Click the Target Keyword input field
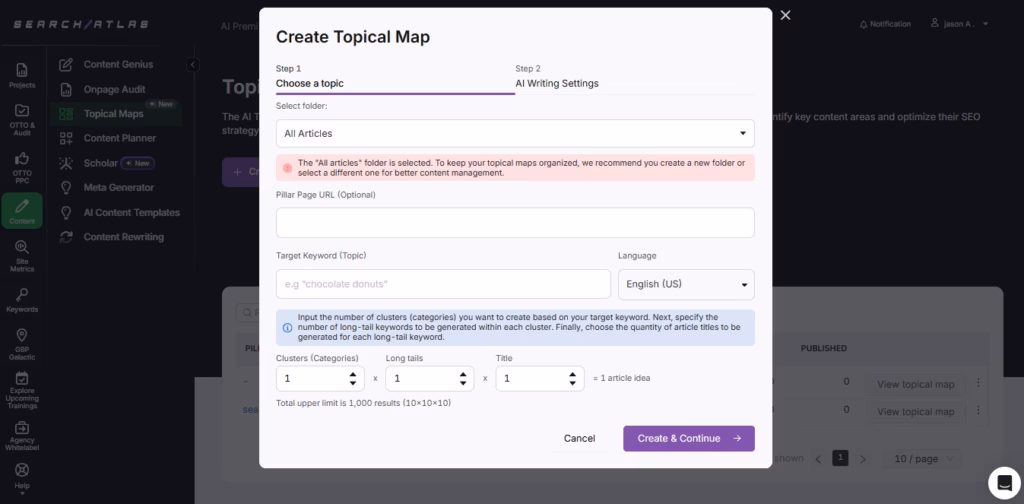The width and height of the screenshot is (1024, 504). (x=443, y=284)
